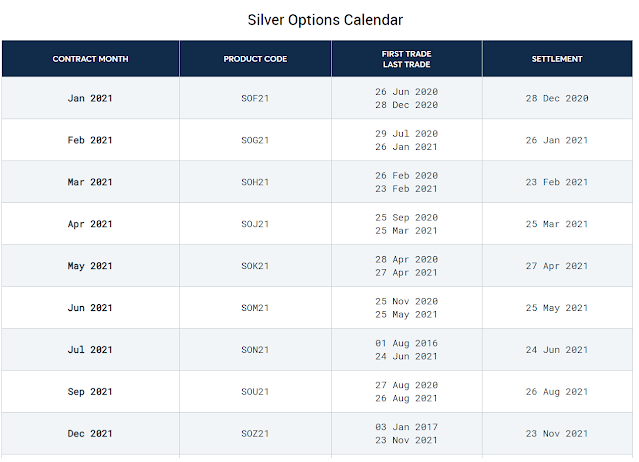
Task: Select the 24 Jun 2021 settlement date
Action: 557,350
